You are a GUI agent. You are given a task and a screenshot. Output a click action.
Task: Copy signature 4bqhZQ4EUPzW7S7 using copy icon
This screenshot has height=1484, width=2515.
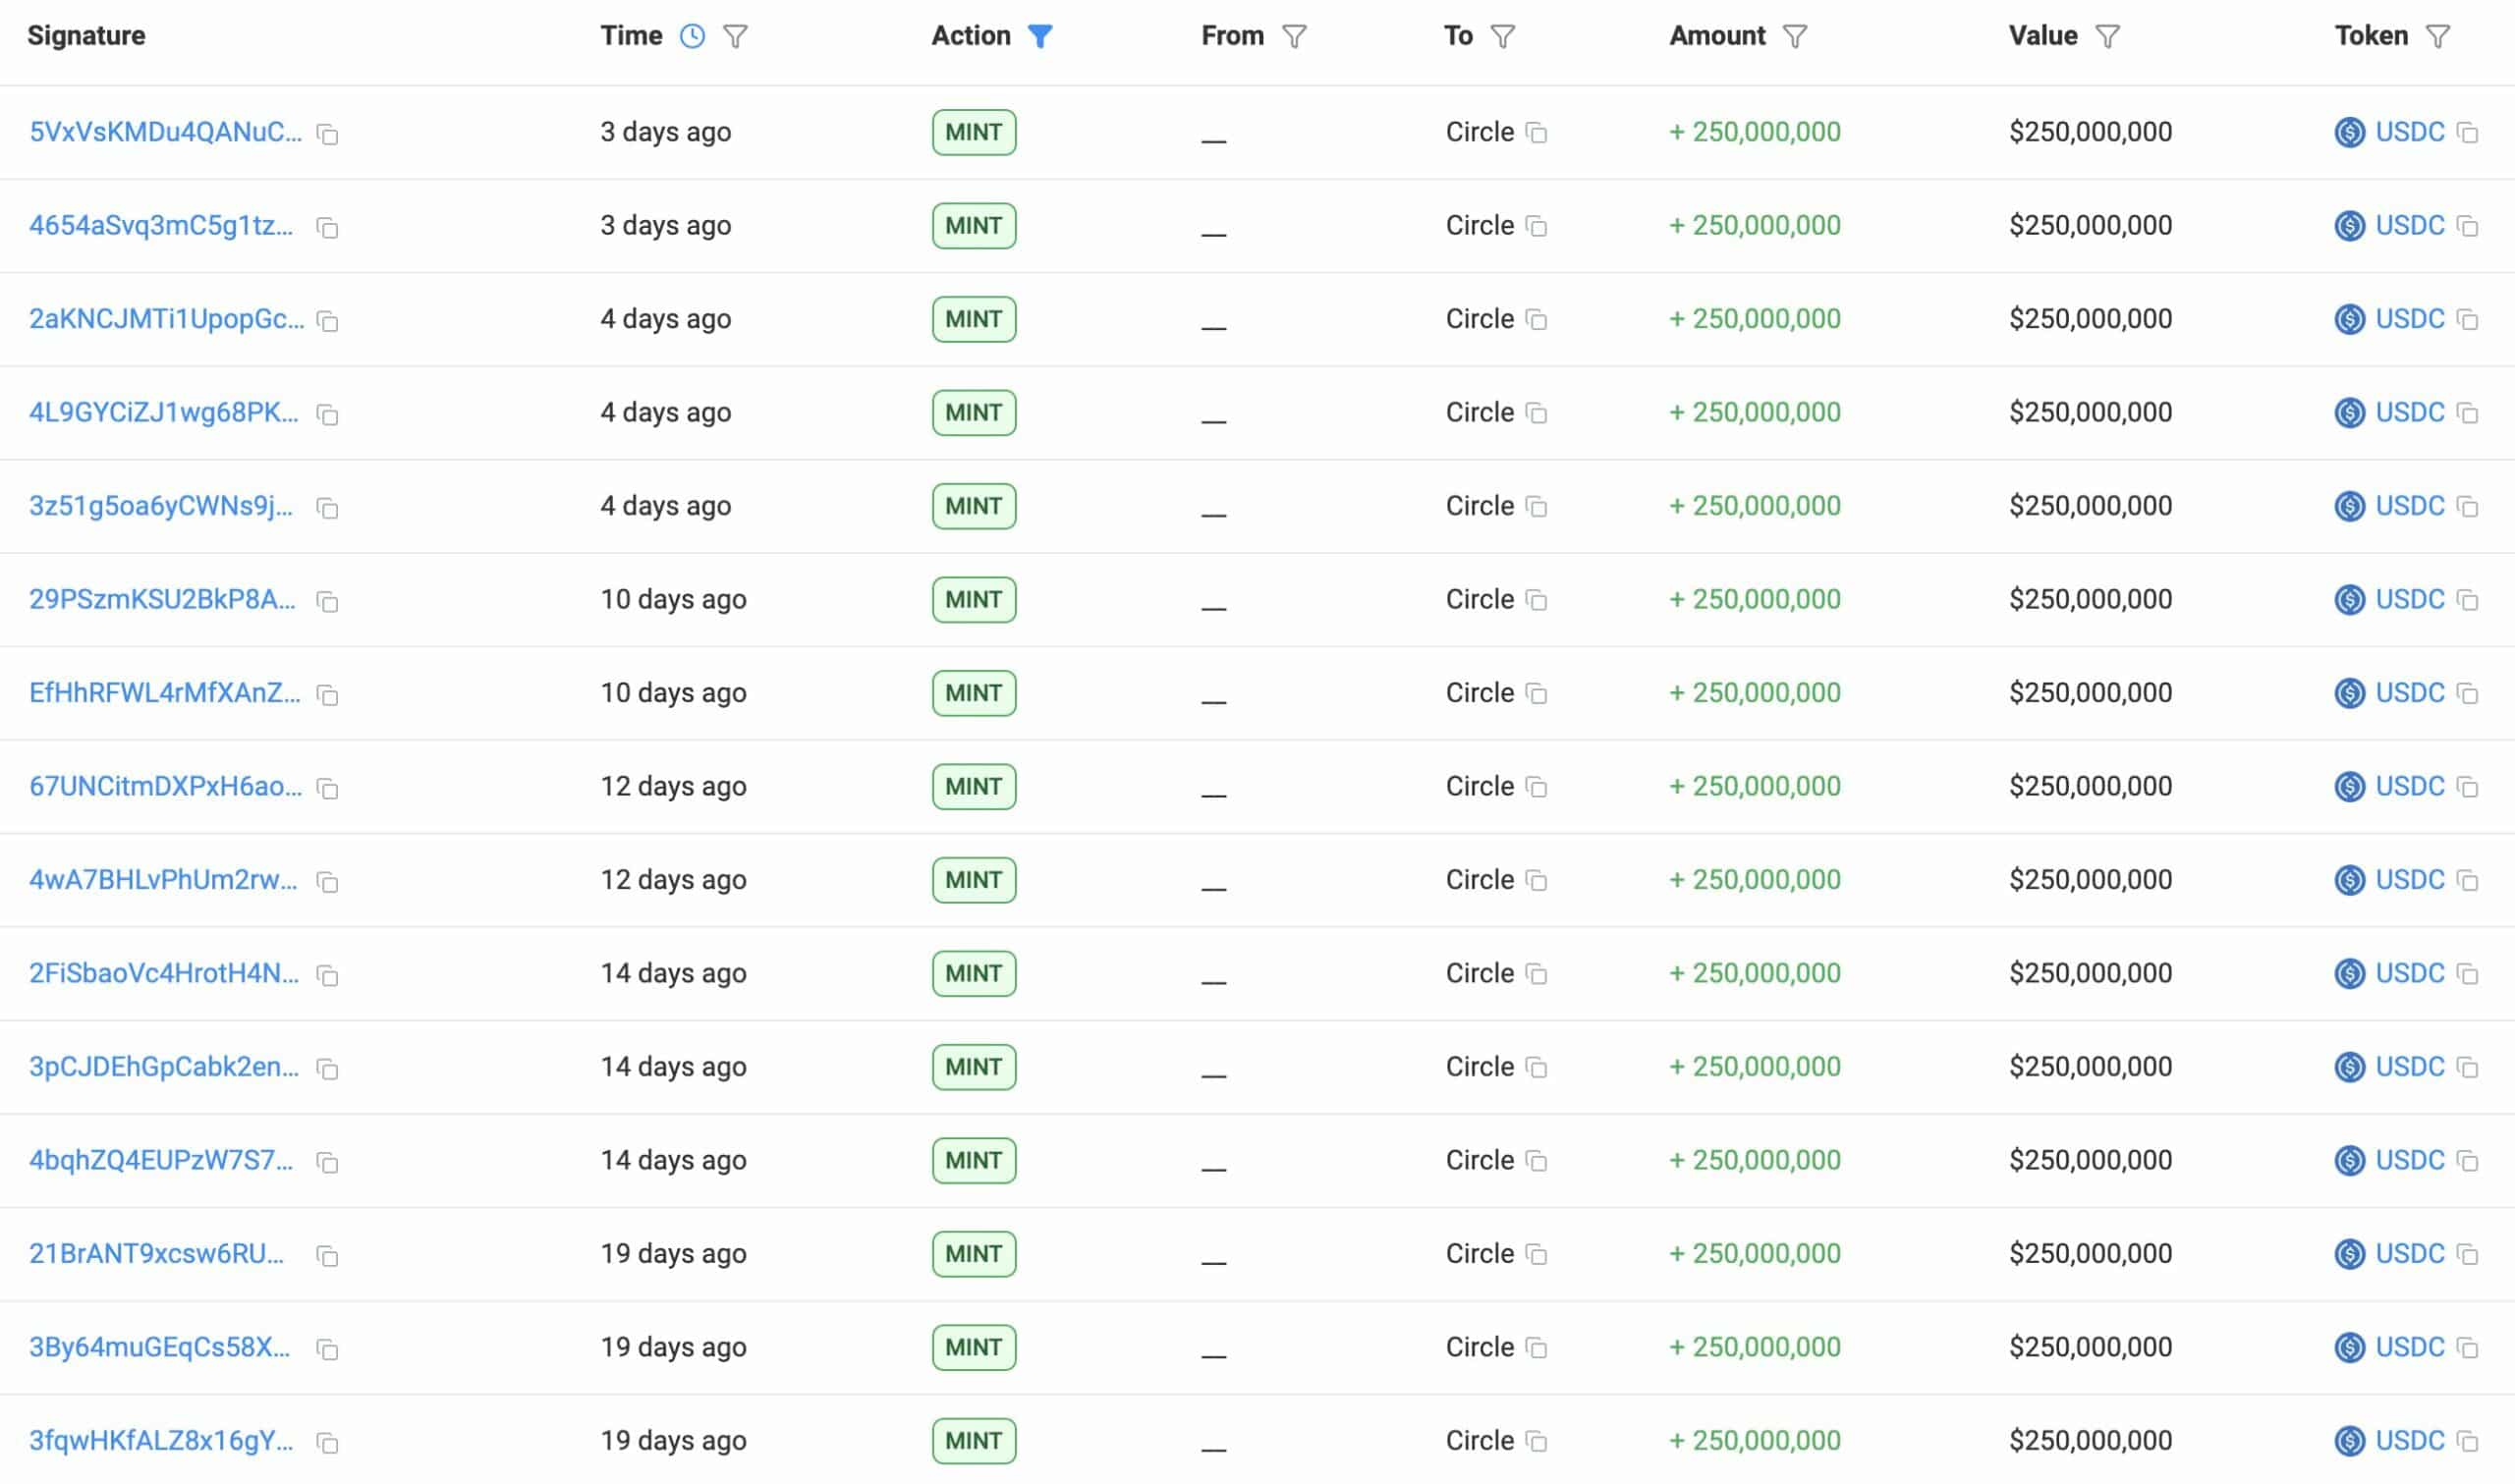pyautogui.click(x=327, y=1162)
